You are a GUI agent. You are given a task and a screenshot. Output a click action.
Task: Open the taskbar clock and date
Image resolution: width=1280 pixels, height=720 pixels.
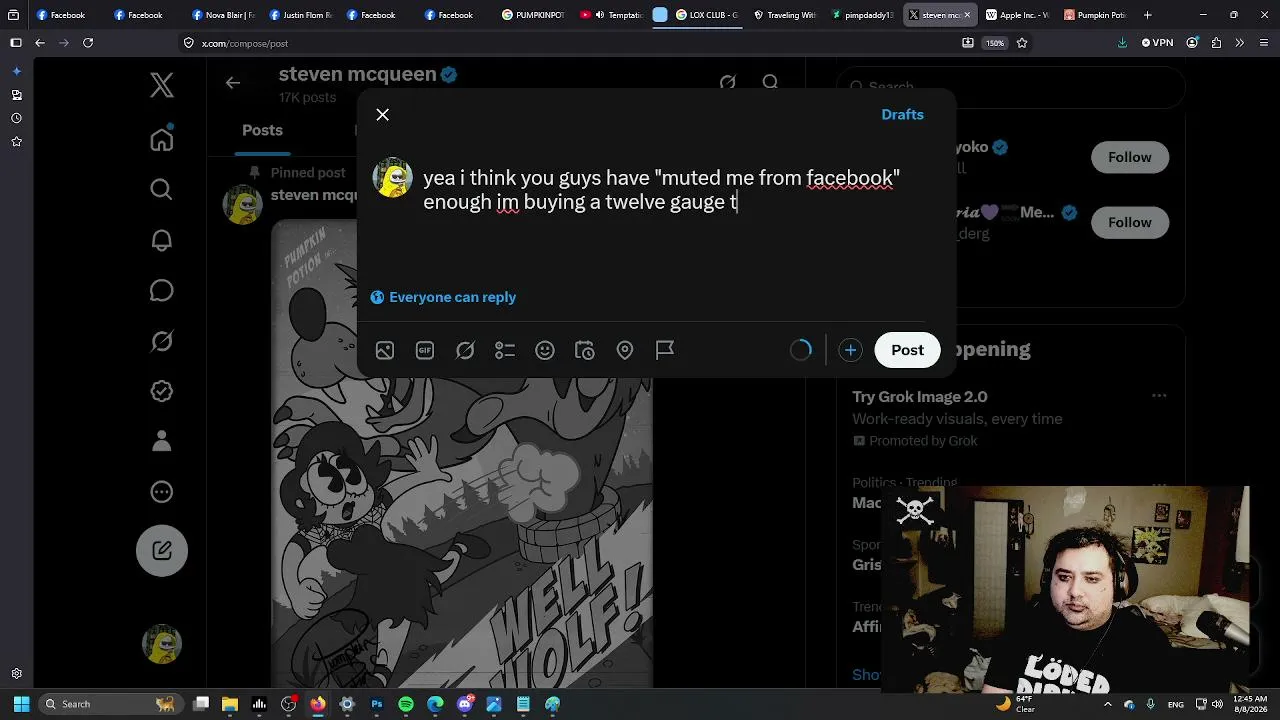pyautogui.click(x=1249, y=704)
